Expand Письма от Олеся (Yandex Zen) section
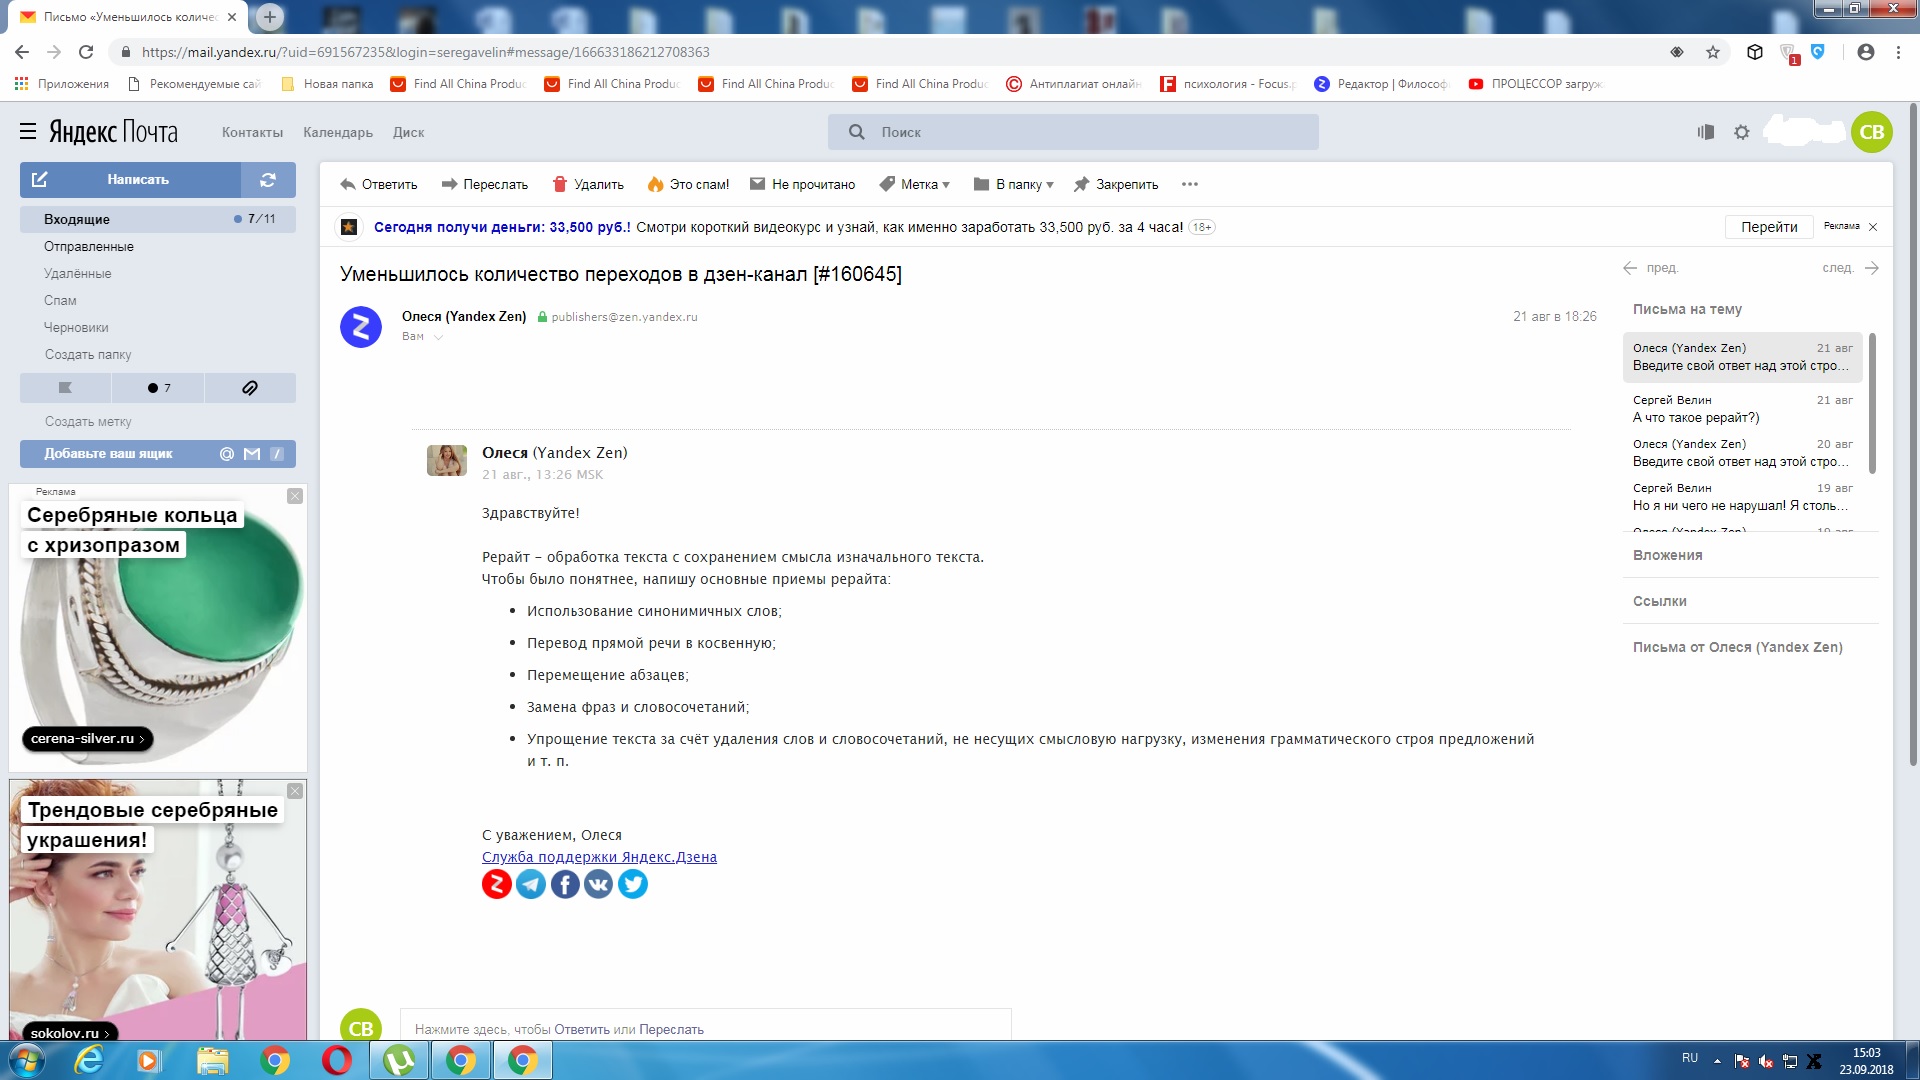The image size is (1920, 1080). click(1738, 647)
